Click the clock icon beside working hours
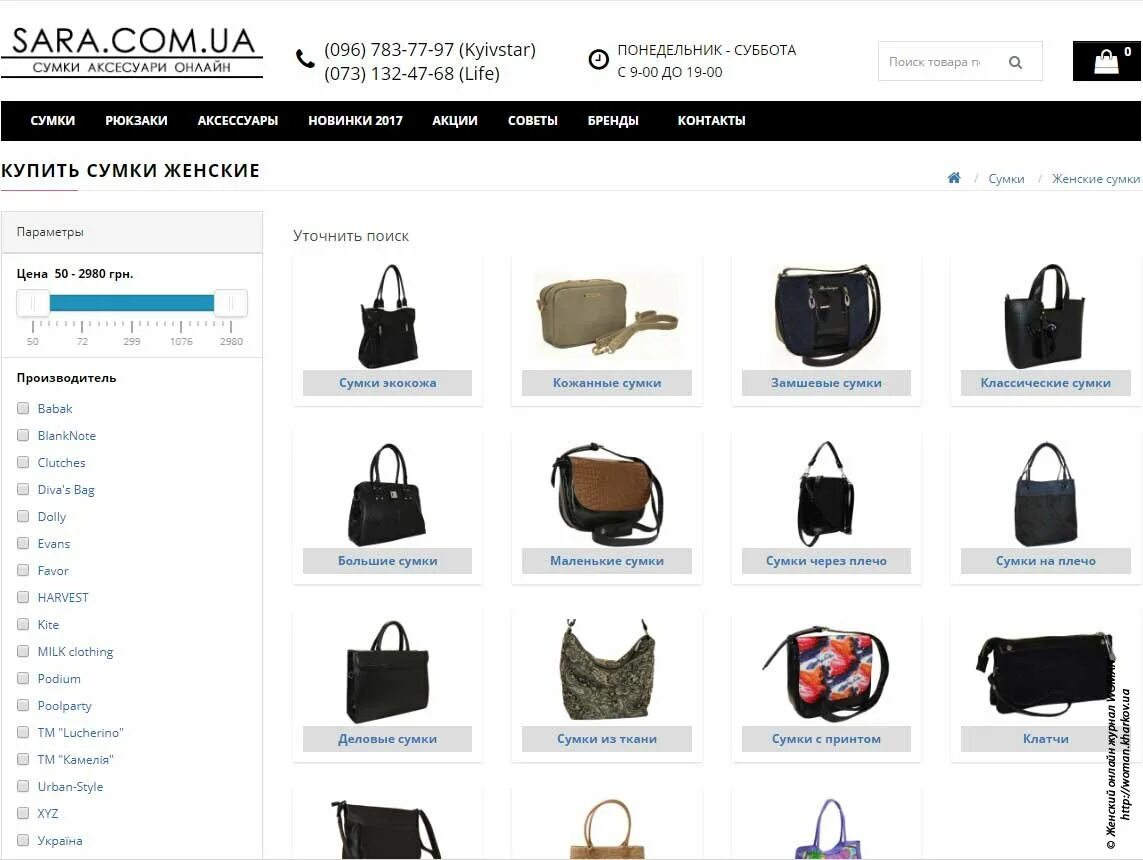 click(x=598, y=59)
